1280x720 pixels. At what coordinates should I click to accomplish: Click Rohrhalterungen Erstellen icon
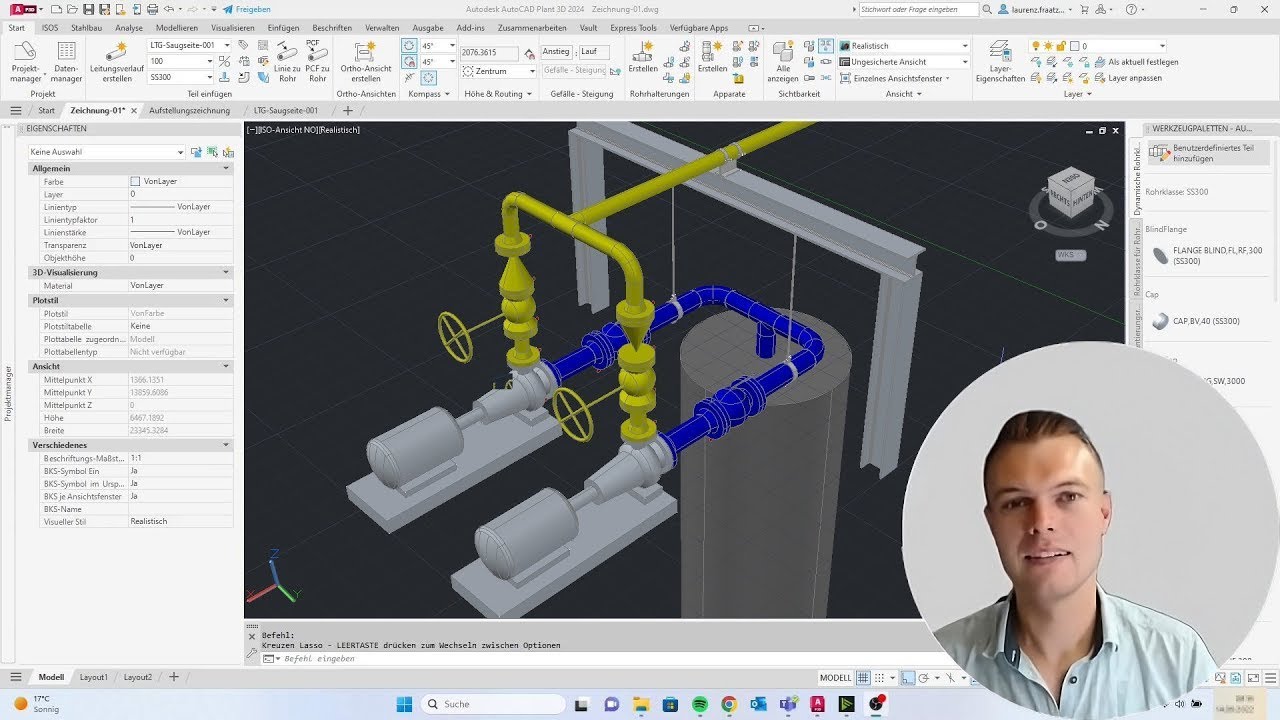(643, 56)
